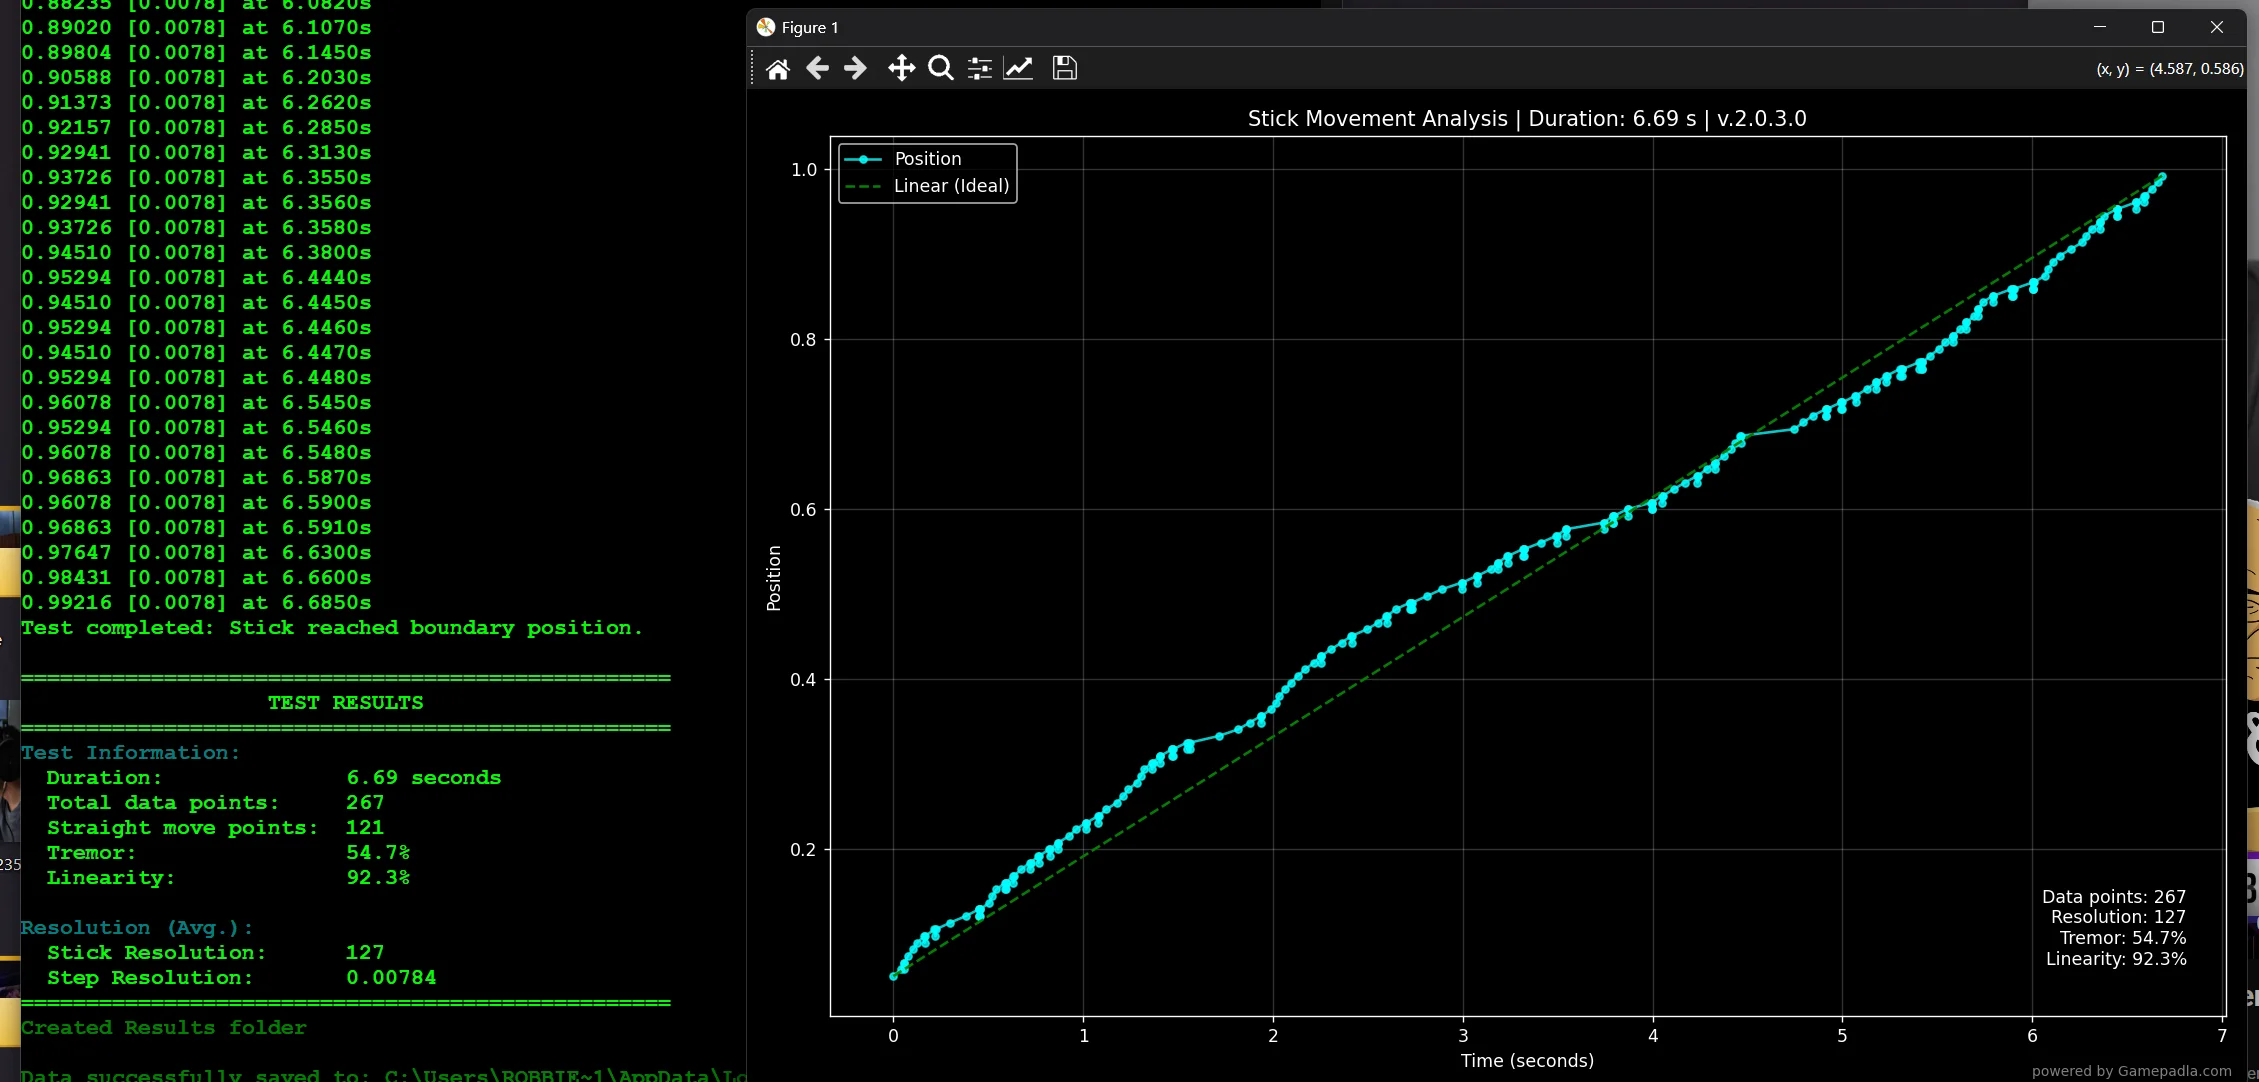Click the 'Linearity: 92.3%' annotation in plot
The height and width of the screenshot is (1082, 2259).
[2116, 958]
